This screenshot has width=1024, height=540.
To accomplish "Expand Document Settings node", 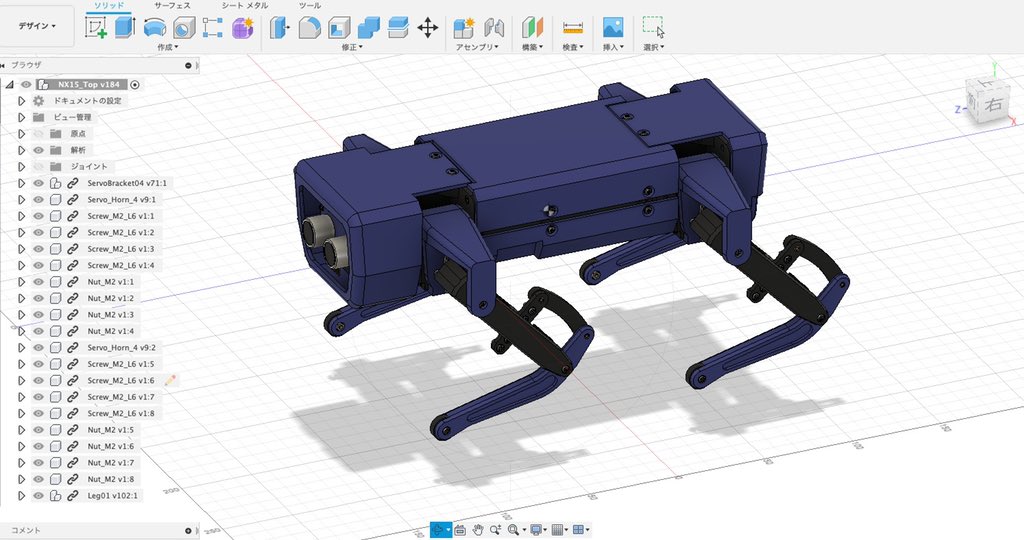I will (22, 101).
